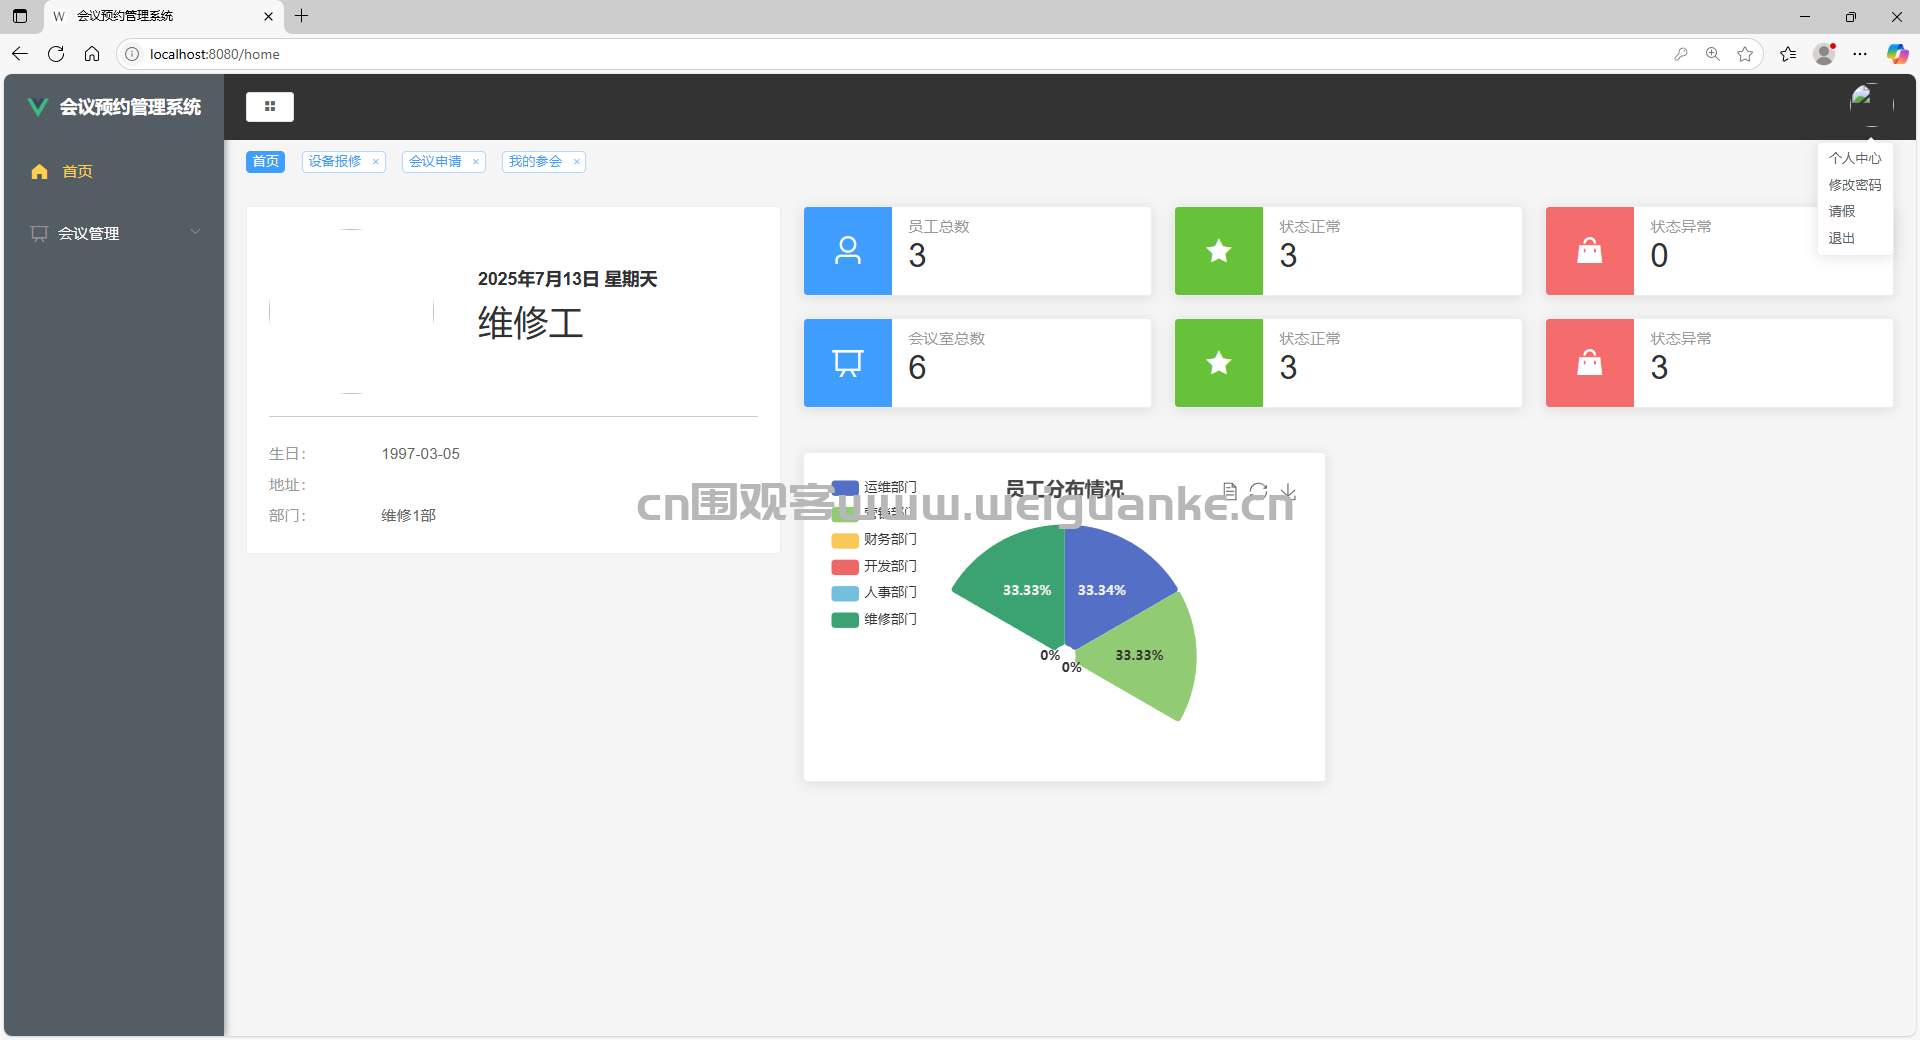The height and width of the screenshot is (1040, 1920).
Task: Click the red bag icon showing 状态异常 3
Action: (1590, 363)
